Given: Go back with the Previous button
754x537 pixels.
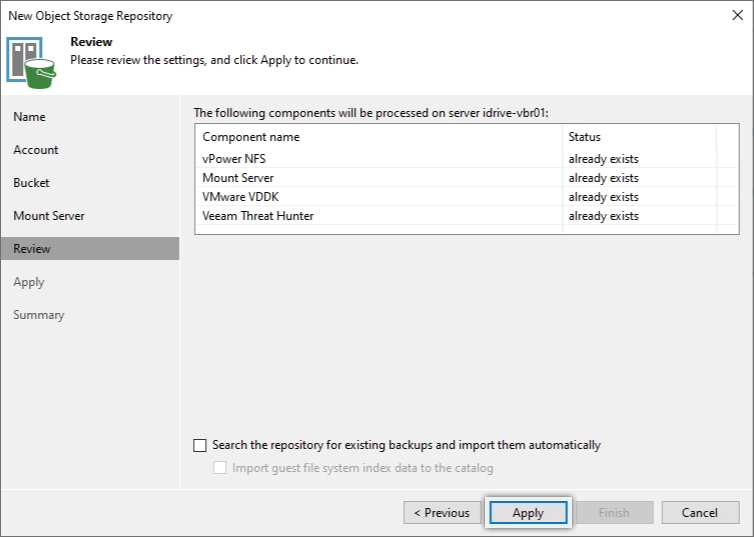Looking at the screenshot, I should 442,512.
